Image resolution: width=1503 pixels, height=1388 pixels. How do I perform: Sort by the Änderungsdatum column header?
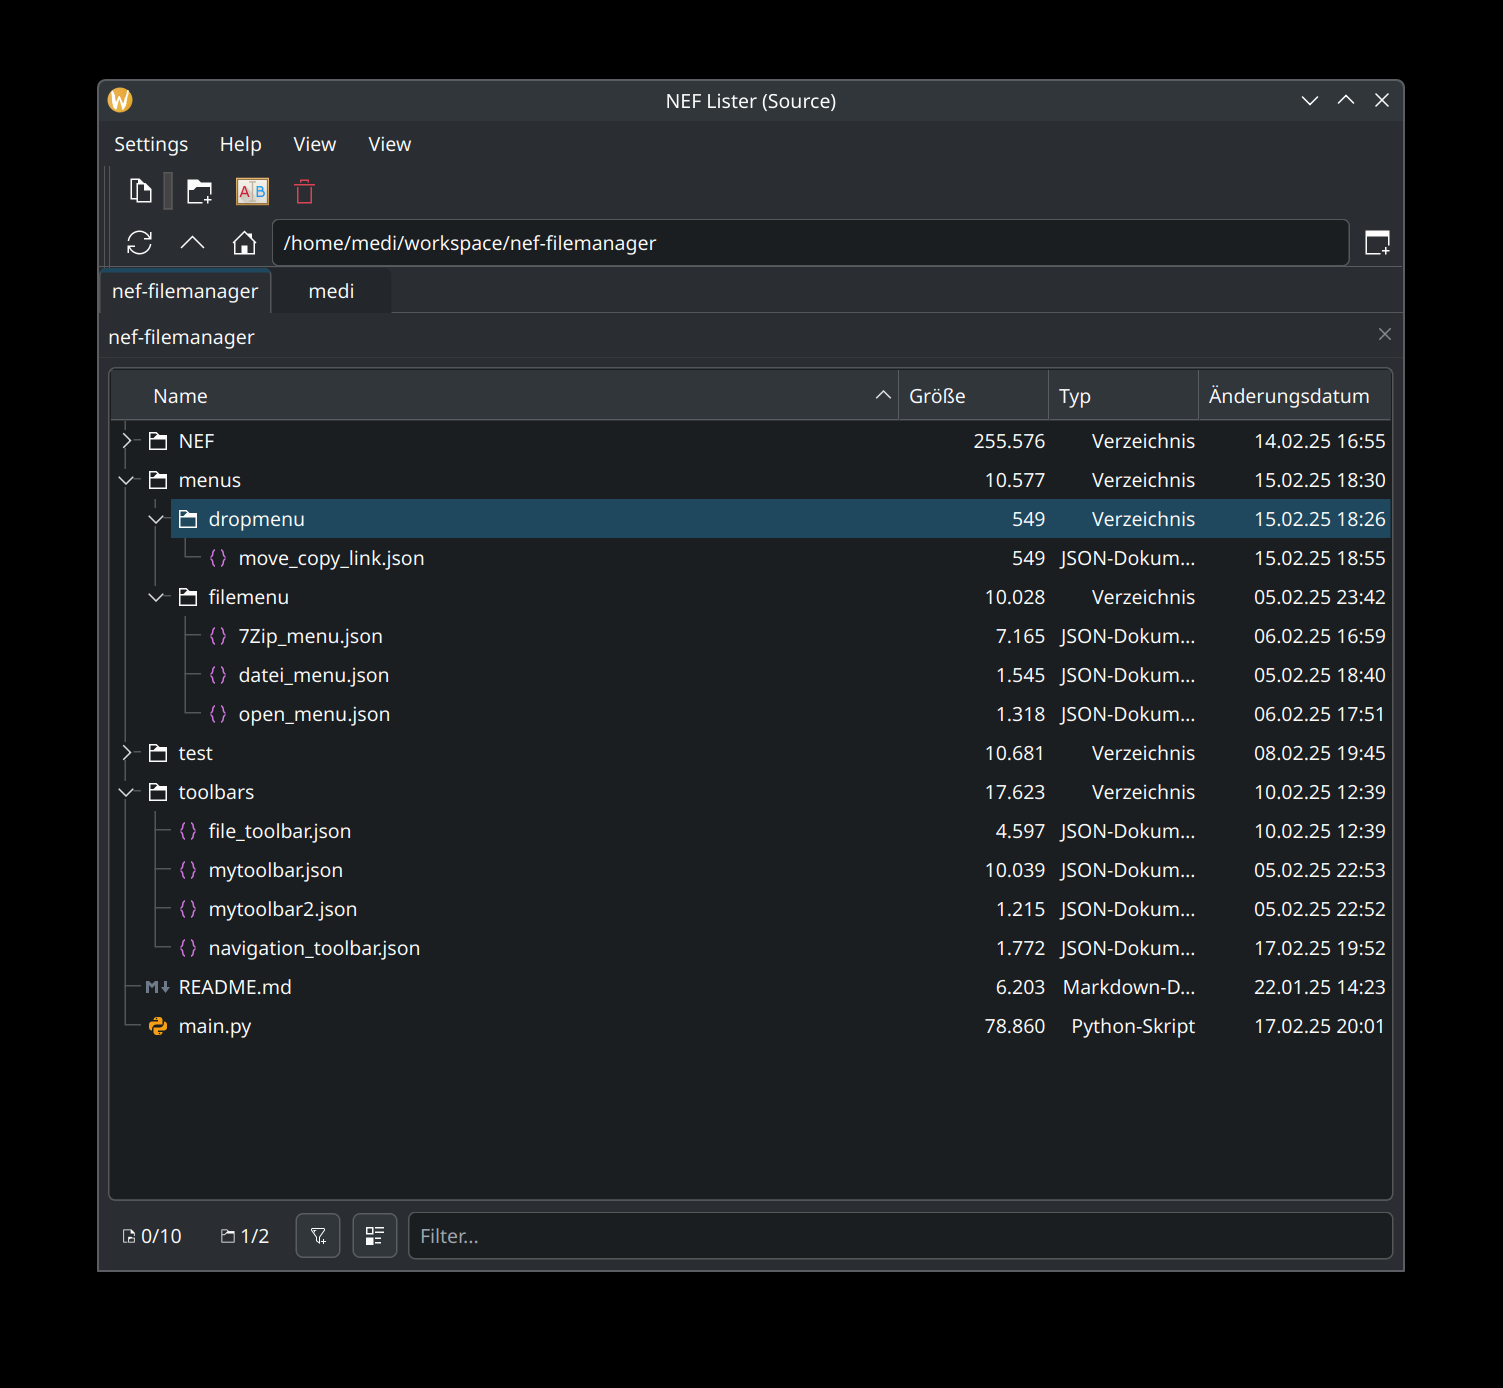(x=1288, y=396)
